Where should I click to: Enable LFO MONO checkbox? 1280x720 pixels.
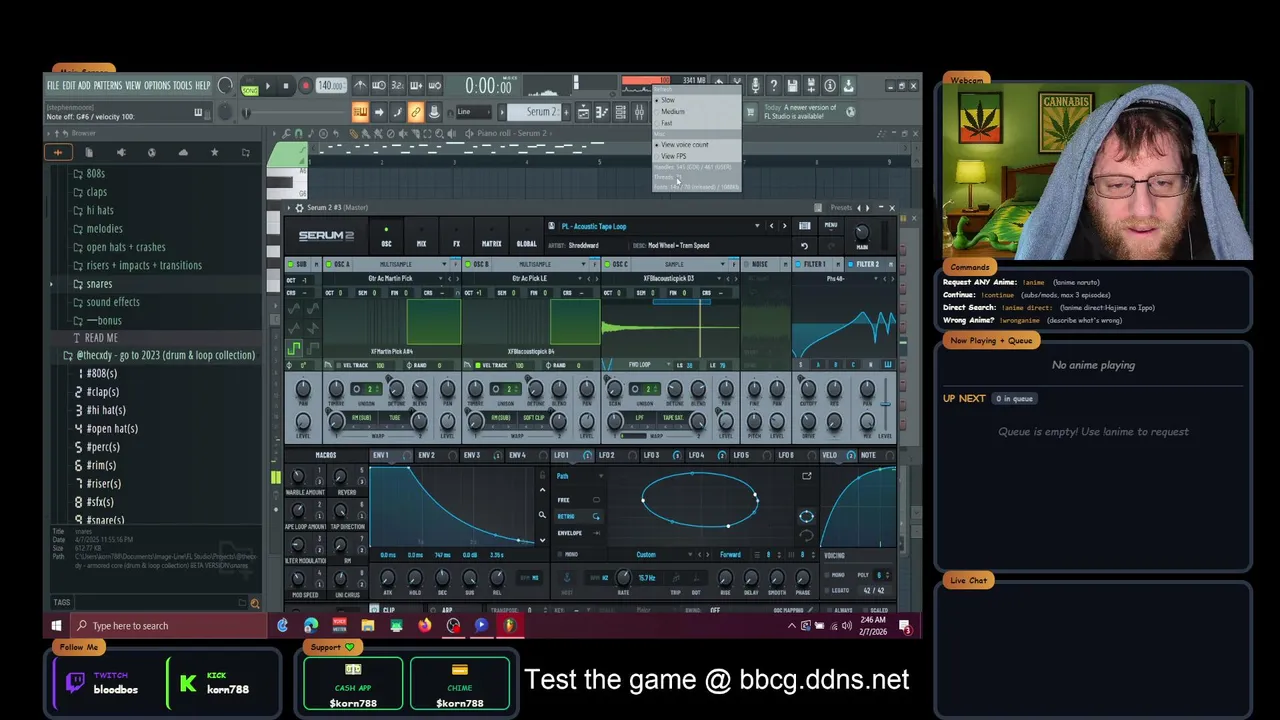click(x=560, y=554)
